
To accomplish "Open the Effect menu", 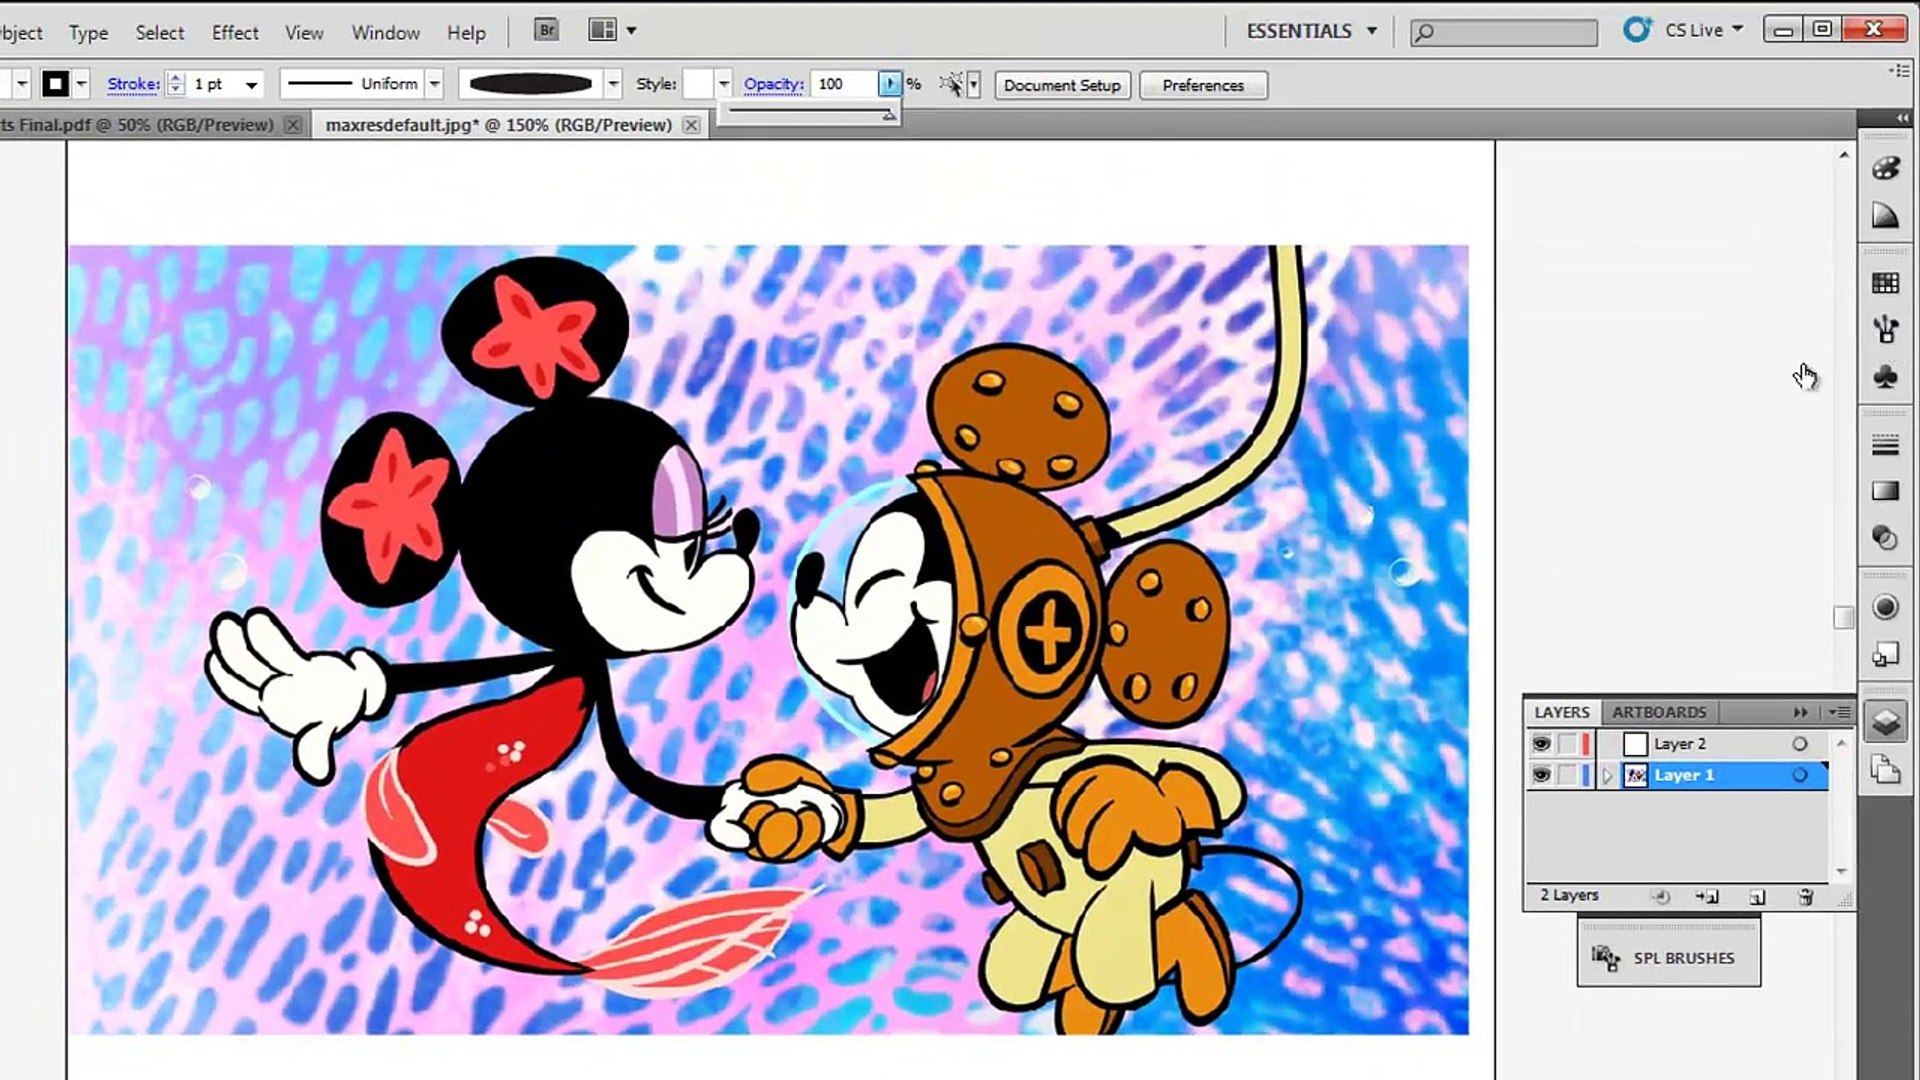I will [235, 32].
